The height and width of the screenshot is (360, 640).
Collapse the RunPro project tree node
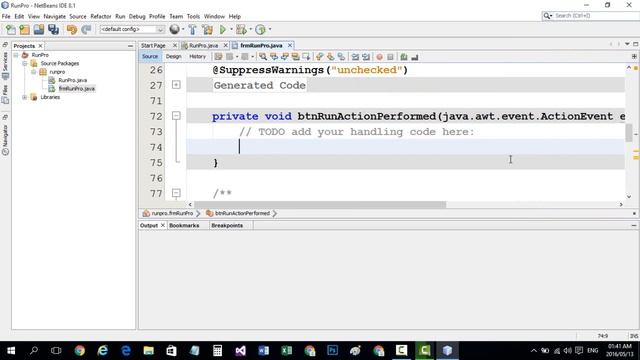click(x=16, y=55)
